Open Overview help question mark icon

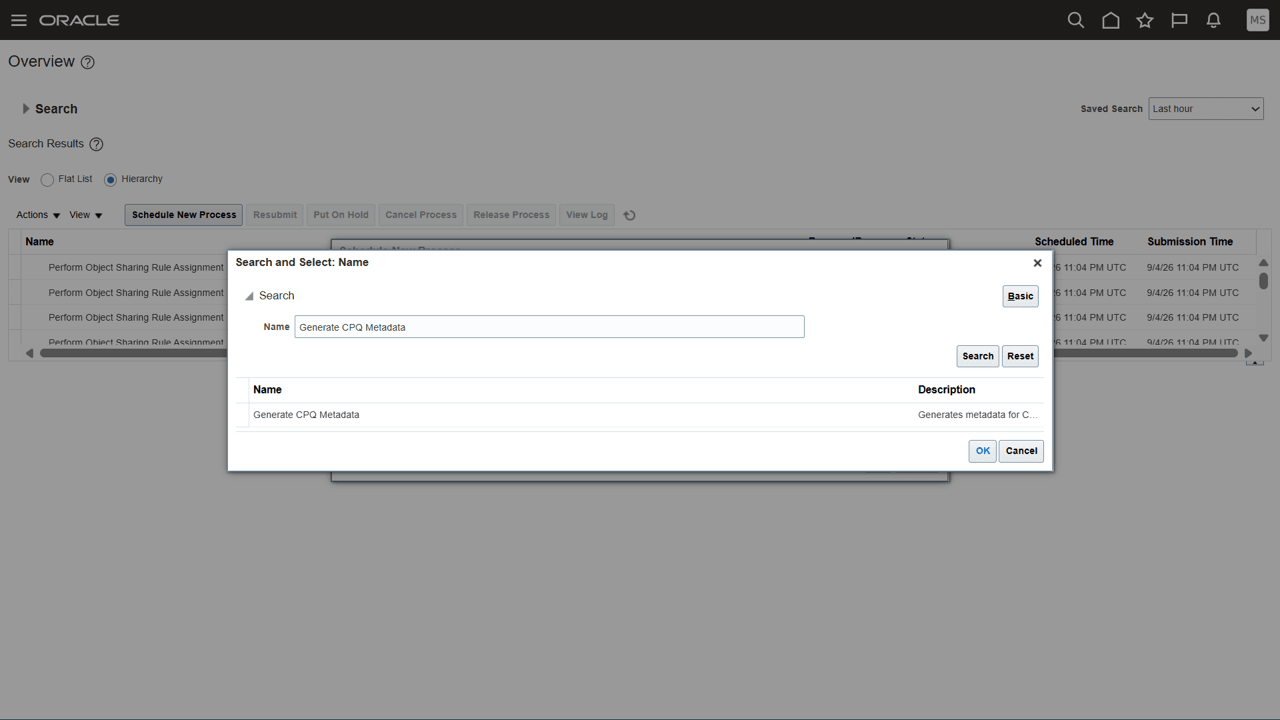click(87, 62)
